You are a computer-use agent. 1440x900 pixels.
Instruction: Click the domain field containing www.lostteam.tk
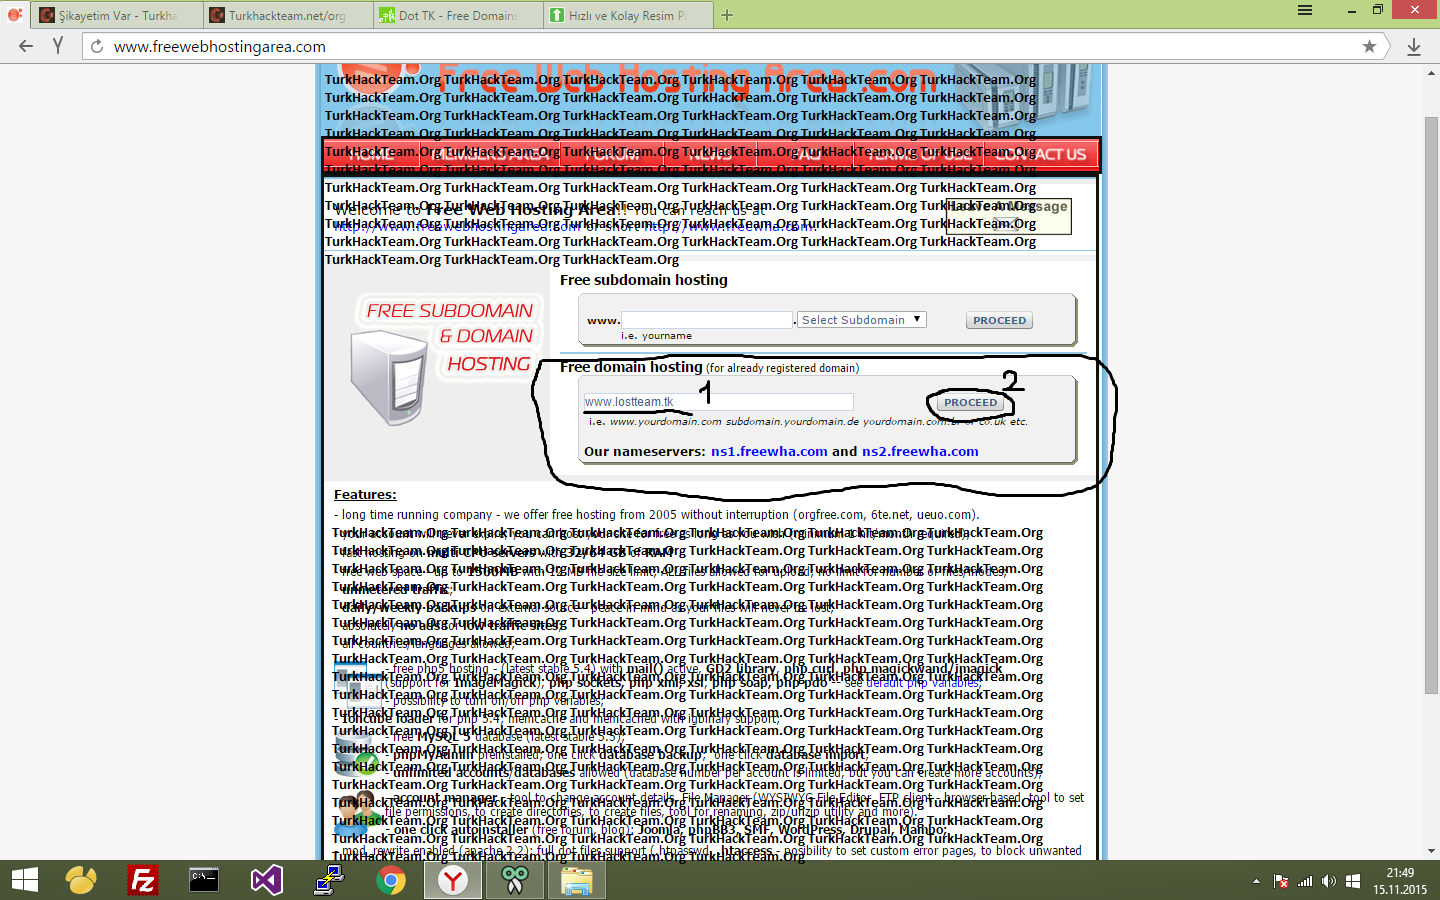click(718, 401)
